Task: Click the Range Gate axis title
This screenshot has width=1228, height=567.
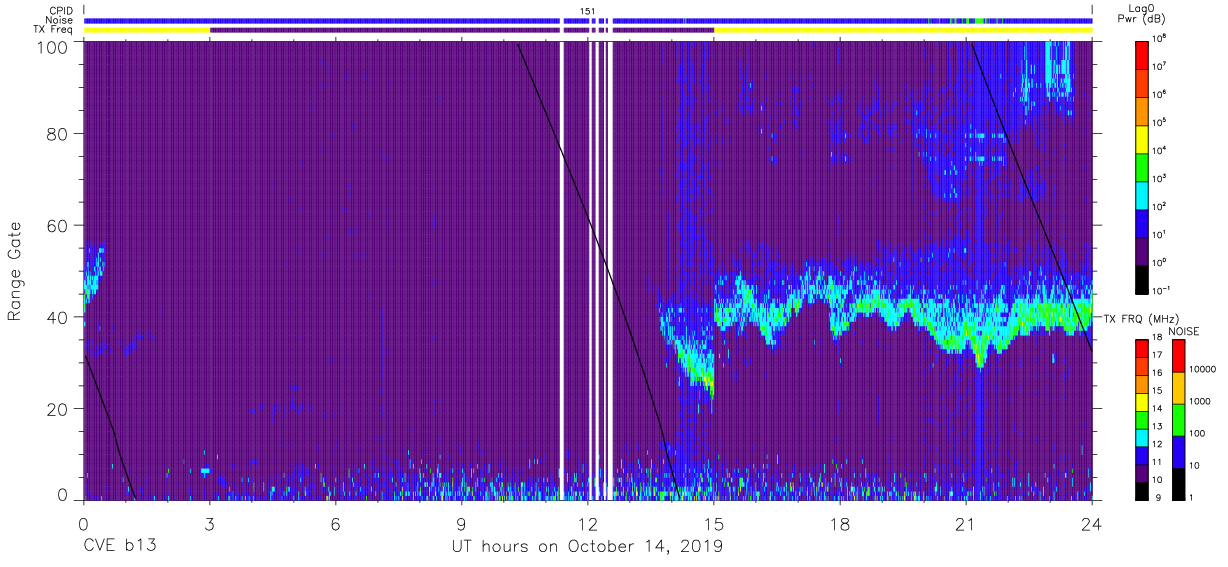Action: (15, 272)
